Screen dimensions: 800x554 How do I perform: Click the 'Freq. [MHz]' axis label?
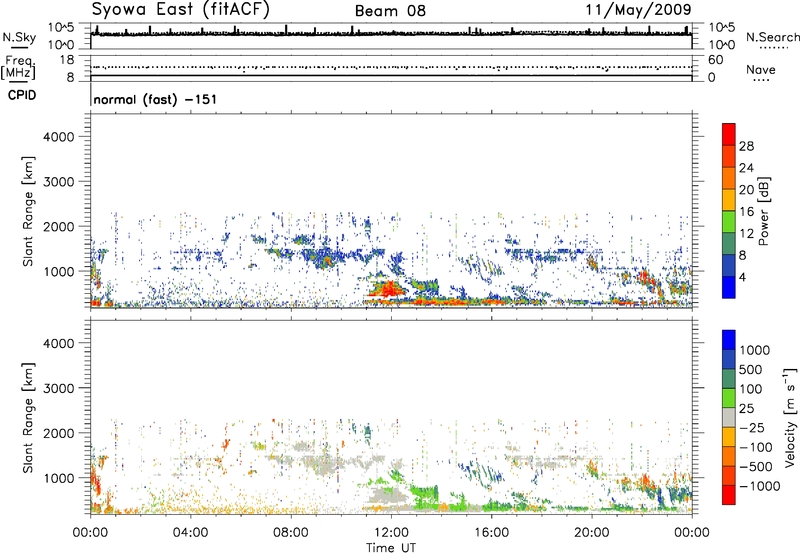(x=19, y=68)
